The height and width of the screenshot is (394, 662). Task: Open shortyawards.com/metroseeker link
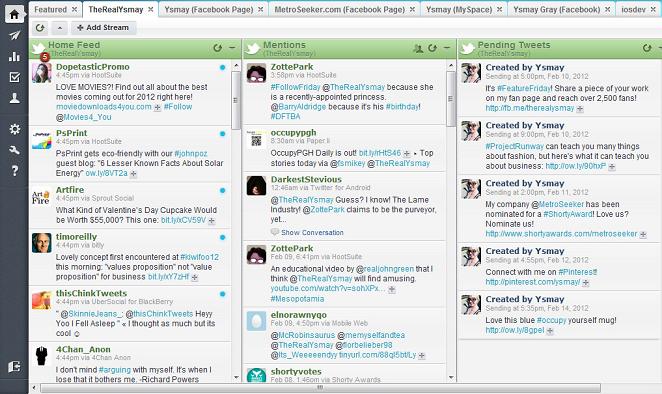(x=561, y=234)
